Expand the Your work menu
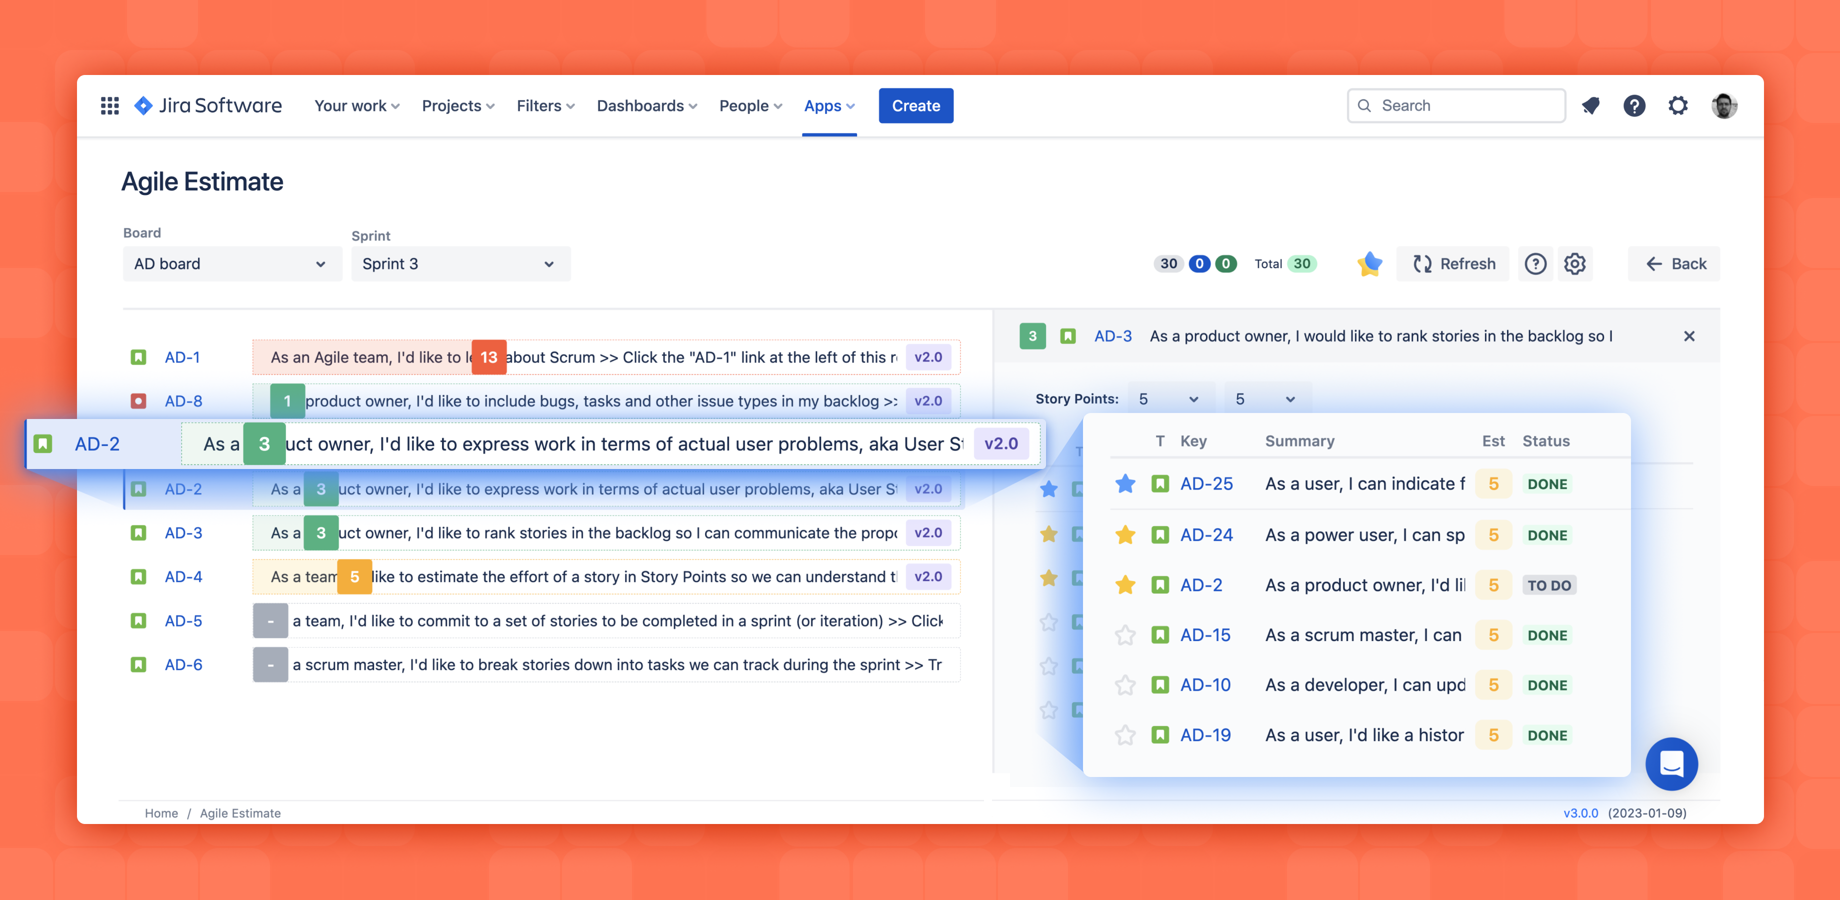Image resolution: width=1840 pixels, height=900 pixels. click(357, 105)
